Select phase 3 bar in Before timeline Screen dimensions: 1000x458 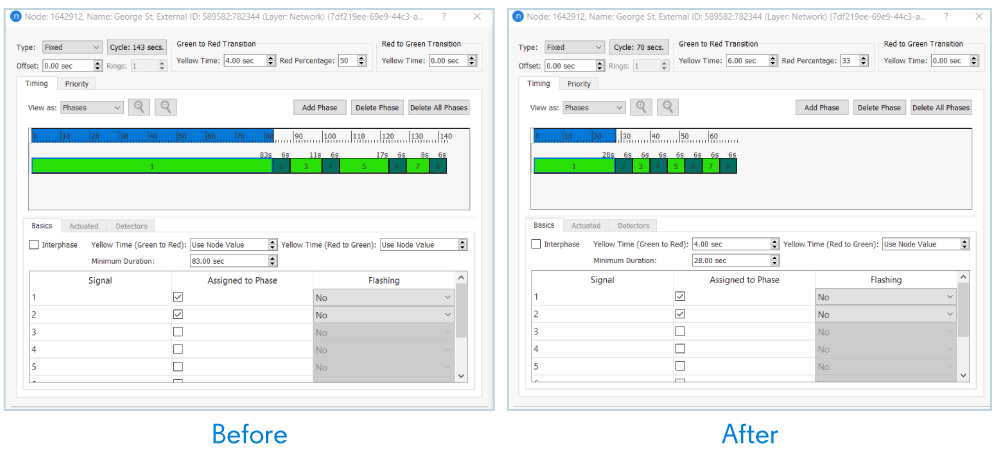[306, 166]
